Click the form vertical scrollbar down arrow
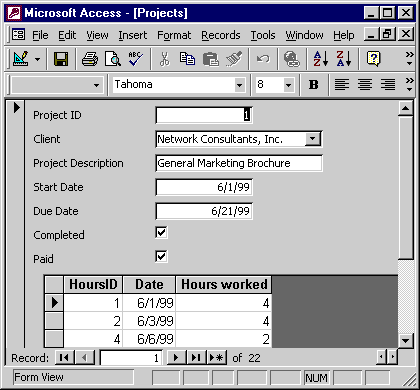The image size is (420, 390). (x=406, y=340)
